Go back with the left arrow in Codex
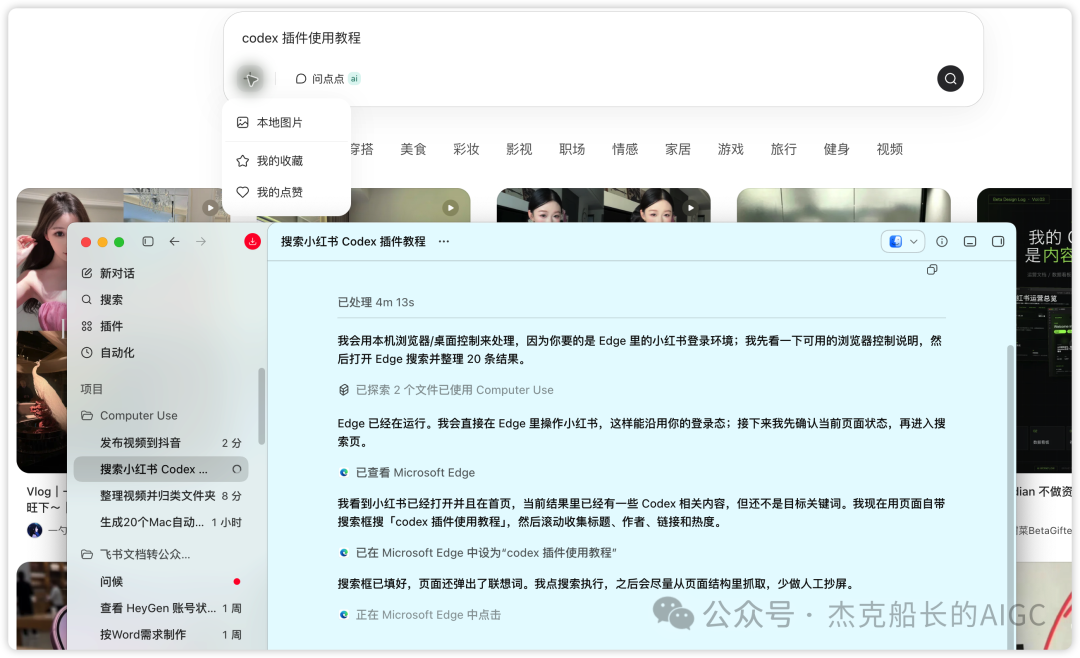 (x=174, y=242)
